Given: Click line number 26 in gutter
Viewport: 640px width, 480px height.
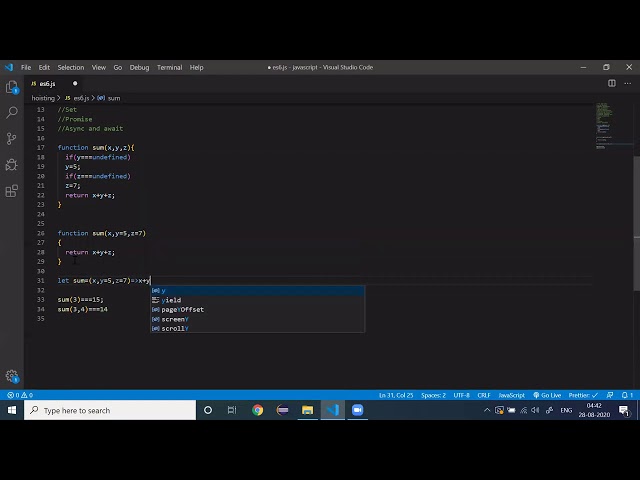Looking at the screenshot, I should (40, 233).
